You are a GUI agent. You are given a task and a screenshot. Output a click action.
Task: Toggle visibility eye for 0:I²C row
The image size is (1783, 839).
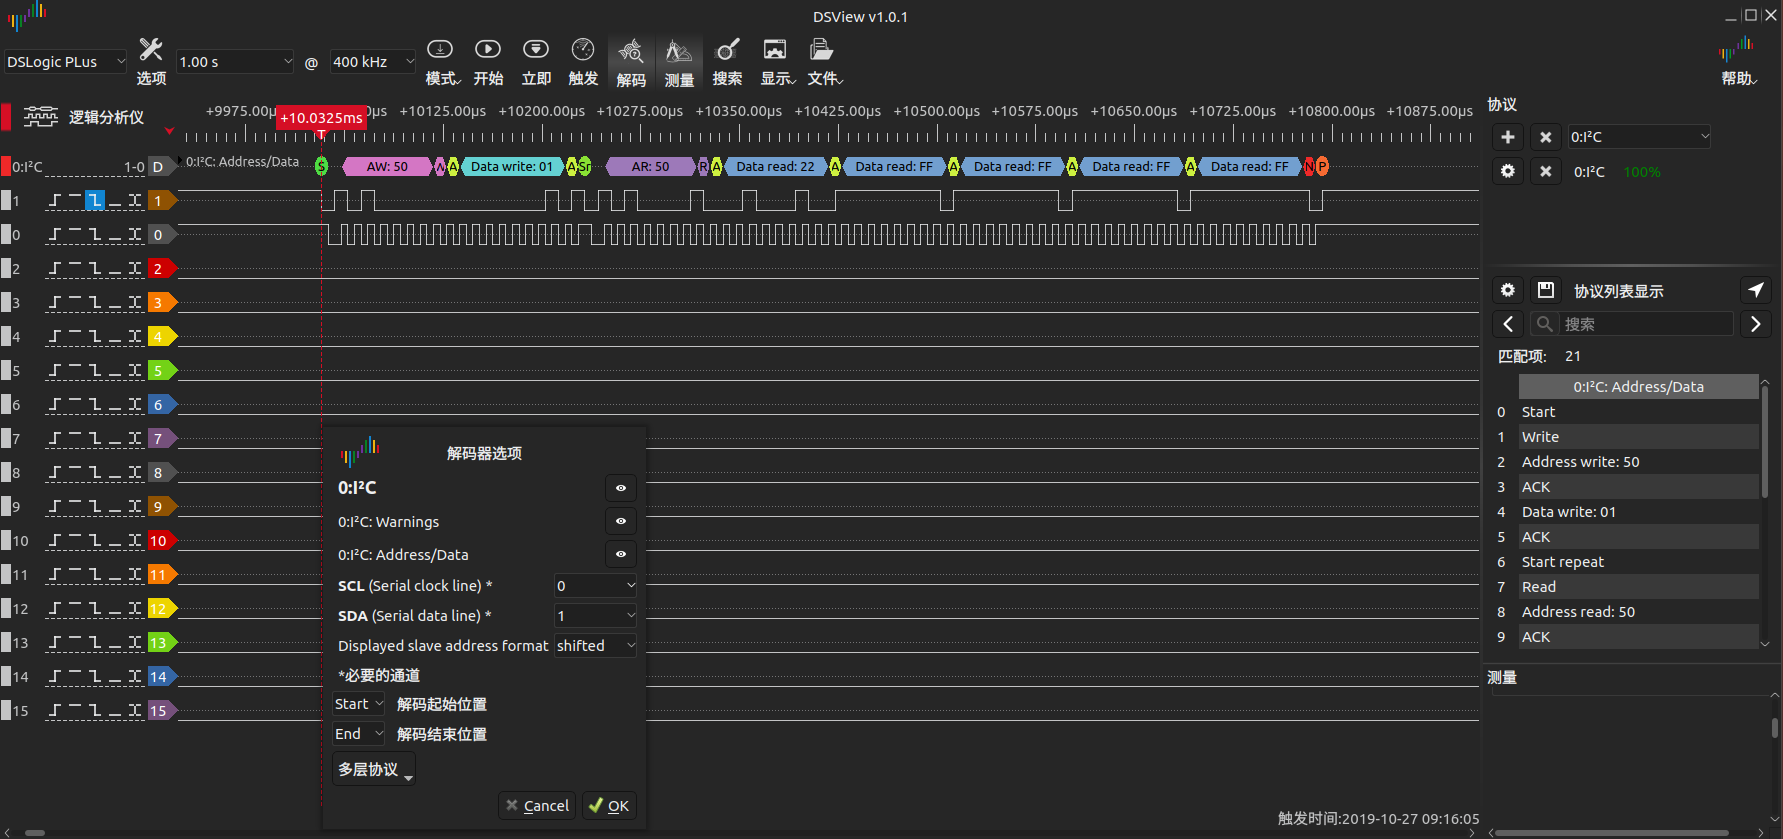click(x=621, y=488)
